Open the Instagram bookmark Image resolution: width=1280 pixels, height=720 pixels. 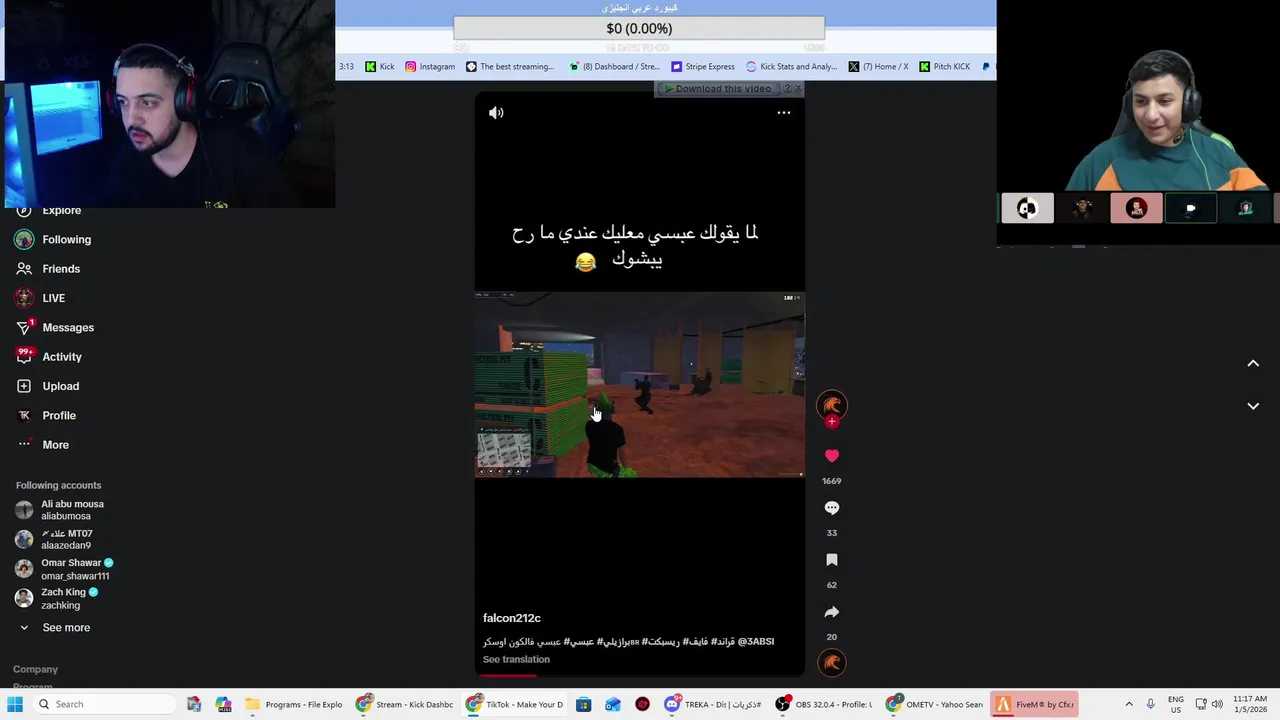click(x=430, y=67)
